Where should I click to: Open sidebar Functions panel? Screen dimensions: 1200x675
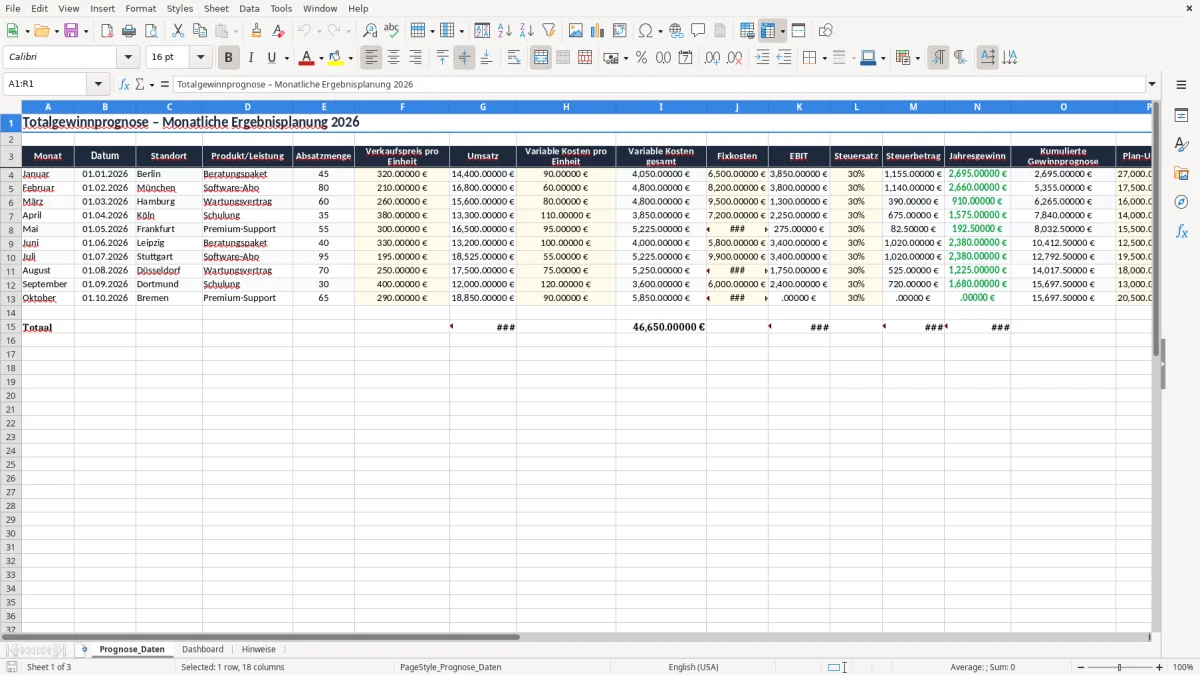(x=1182, y=232)
